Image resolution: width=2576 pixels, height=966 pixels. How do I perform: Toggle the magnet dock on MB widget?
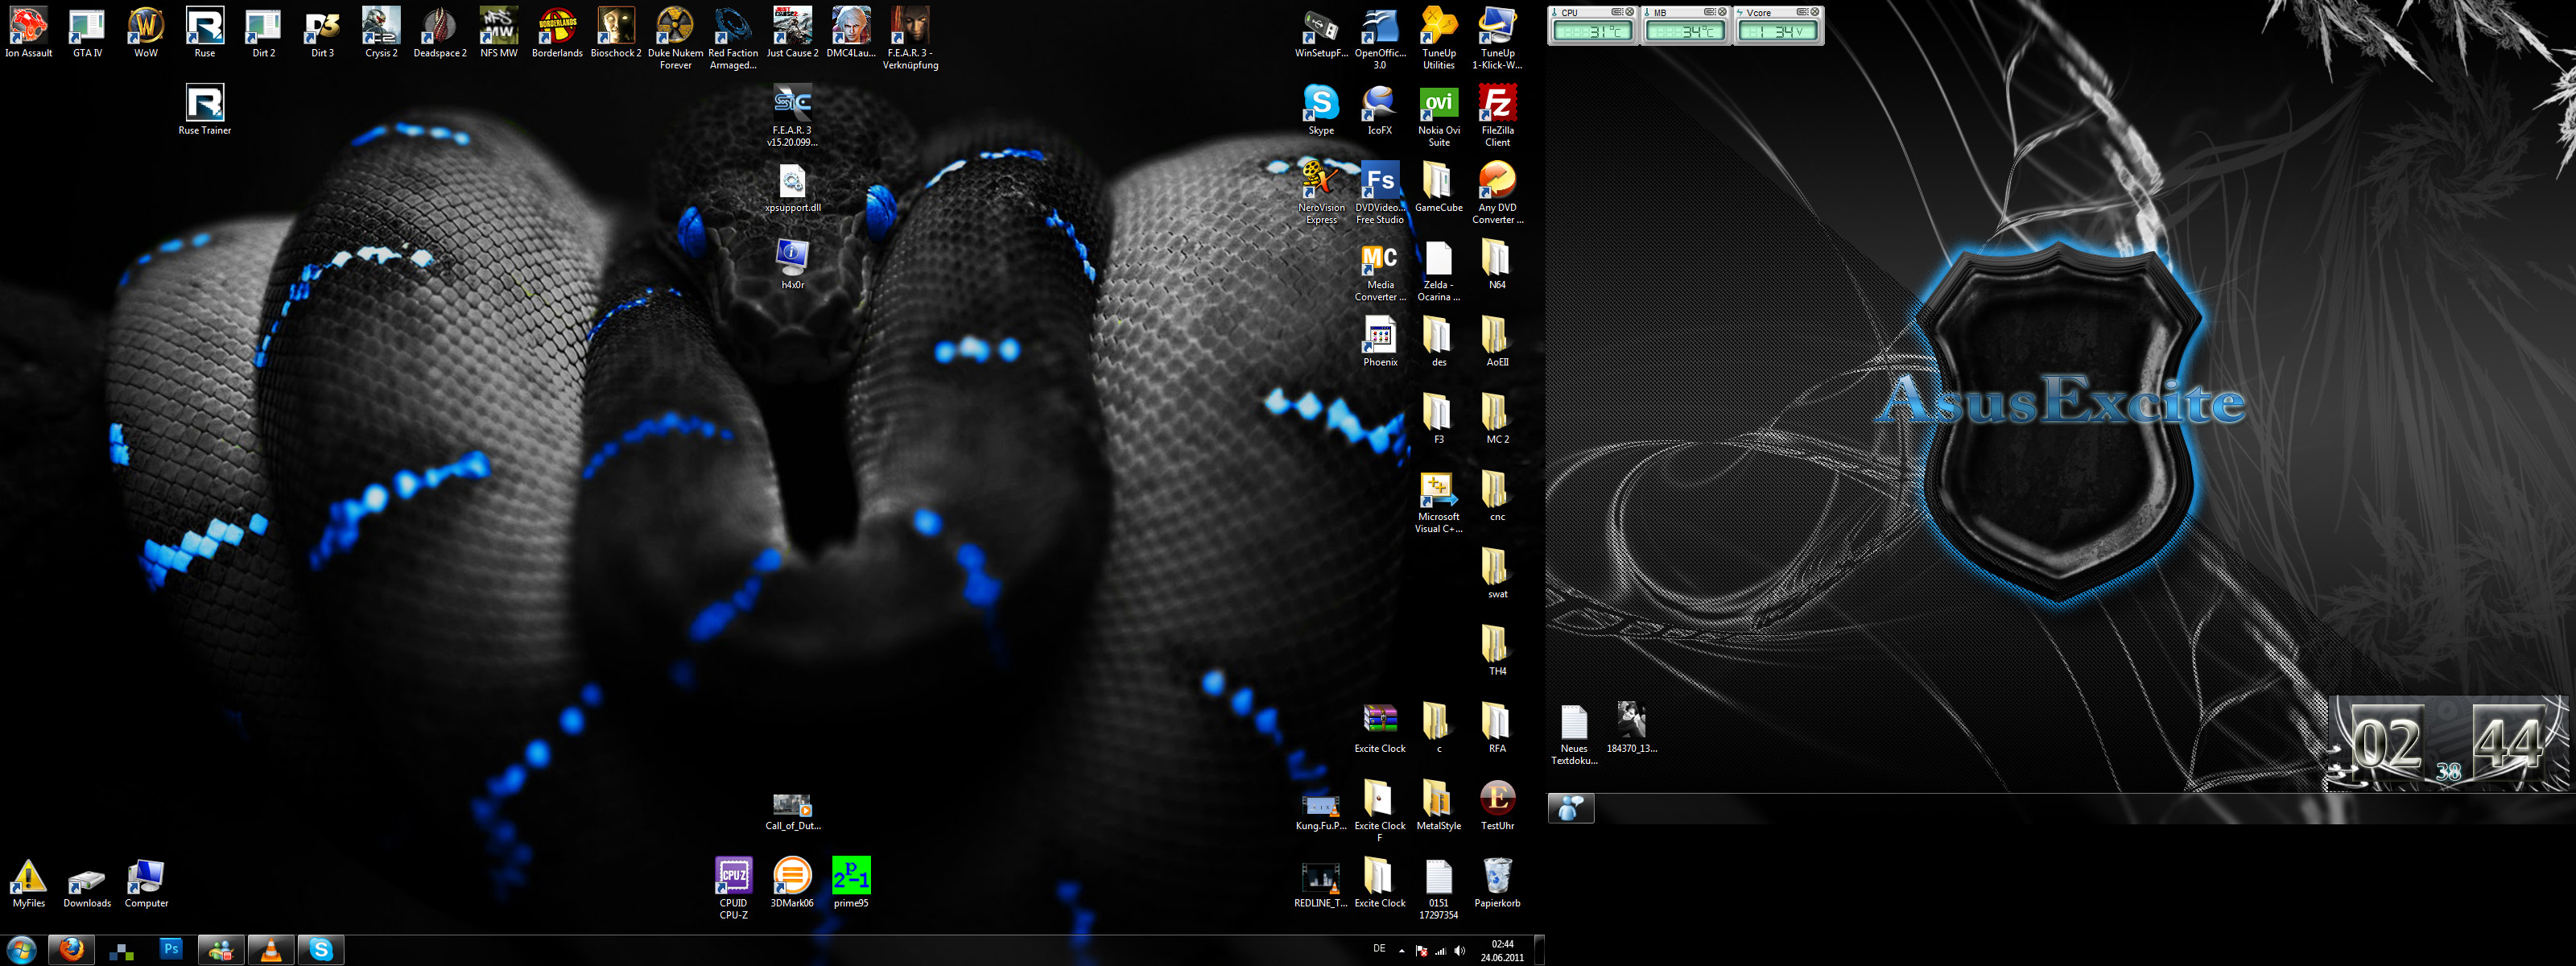(x=1710, y=12)
